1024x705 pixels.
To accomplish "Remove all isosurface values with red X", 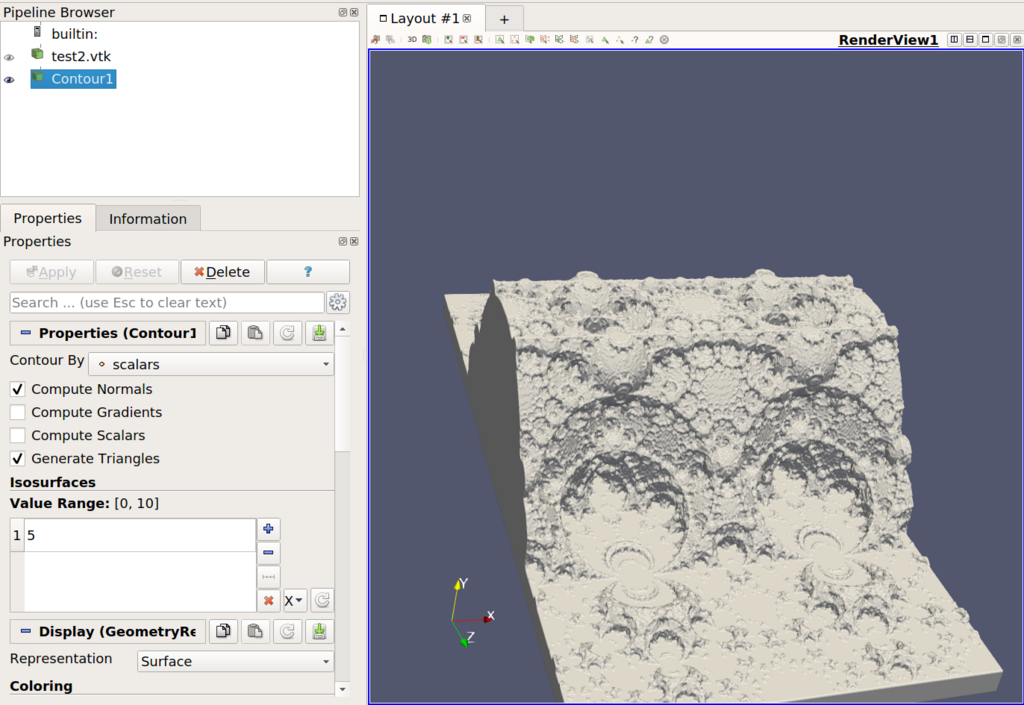I will pos(268,601).
